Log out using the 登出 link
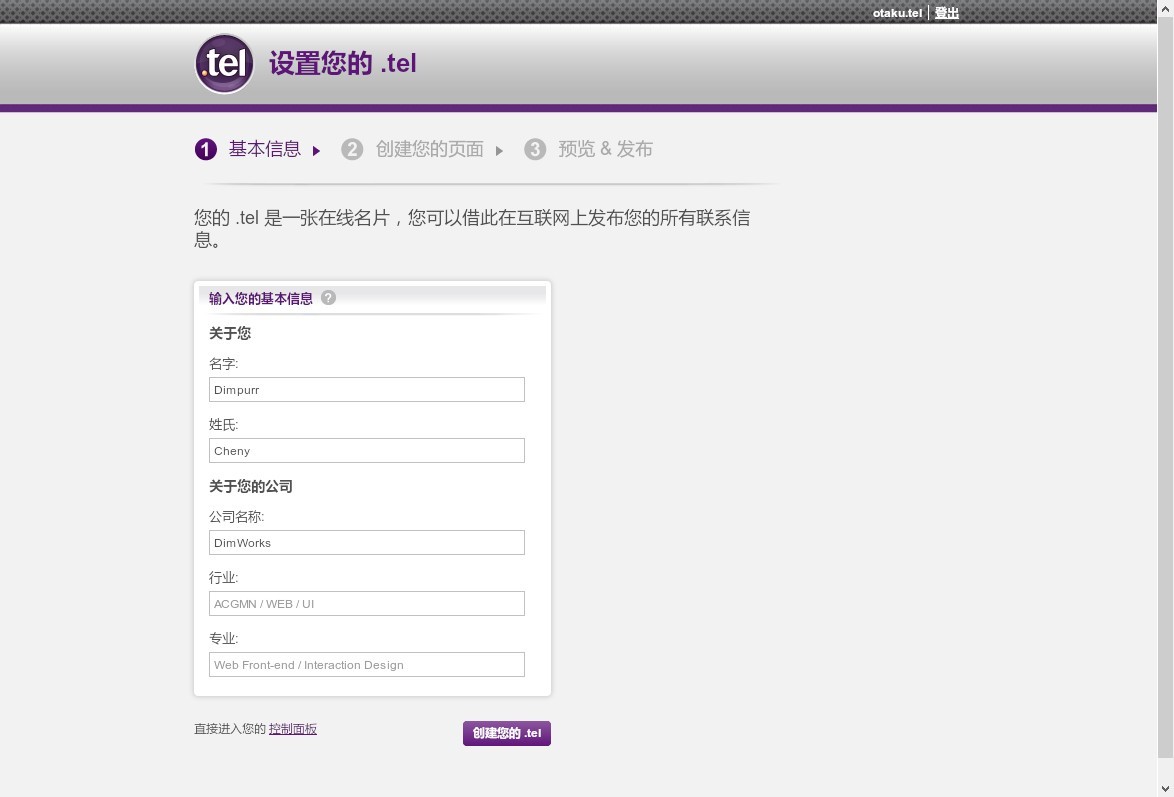This screenshot has width=1174, height=797. coord(946,13)
